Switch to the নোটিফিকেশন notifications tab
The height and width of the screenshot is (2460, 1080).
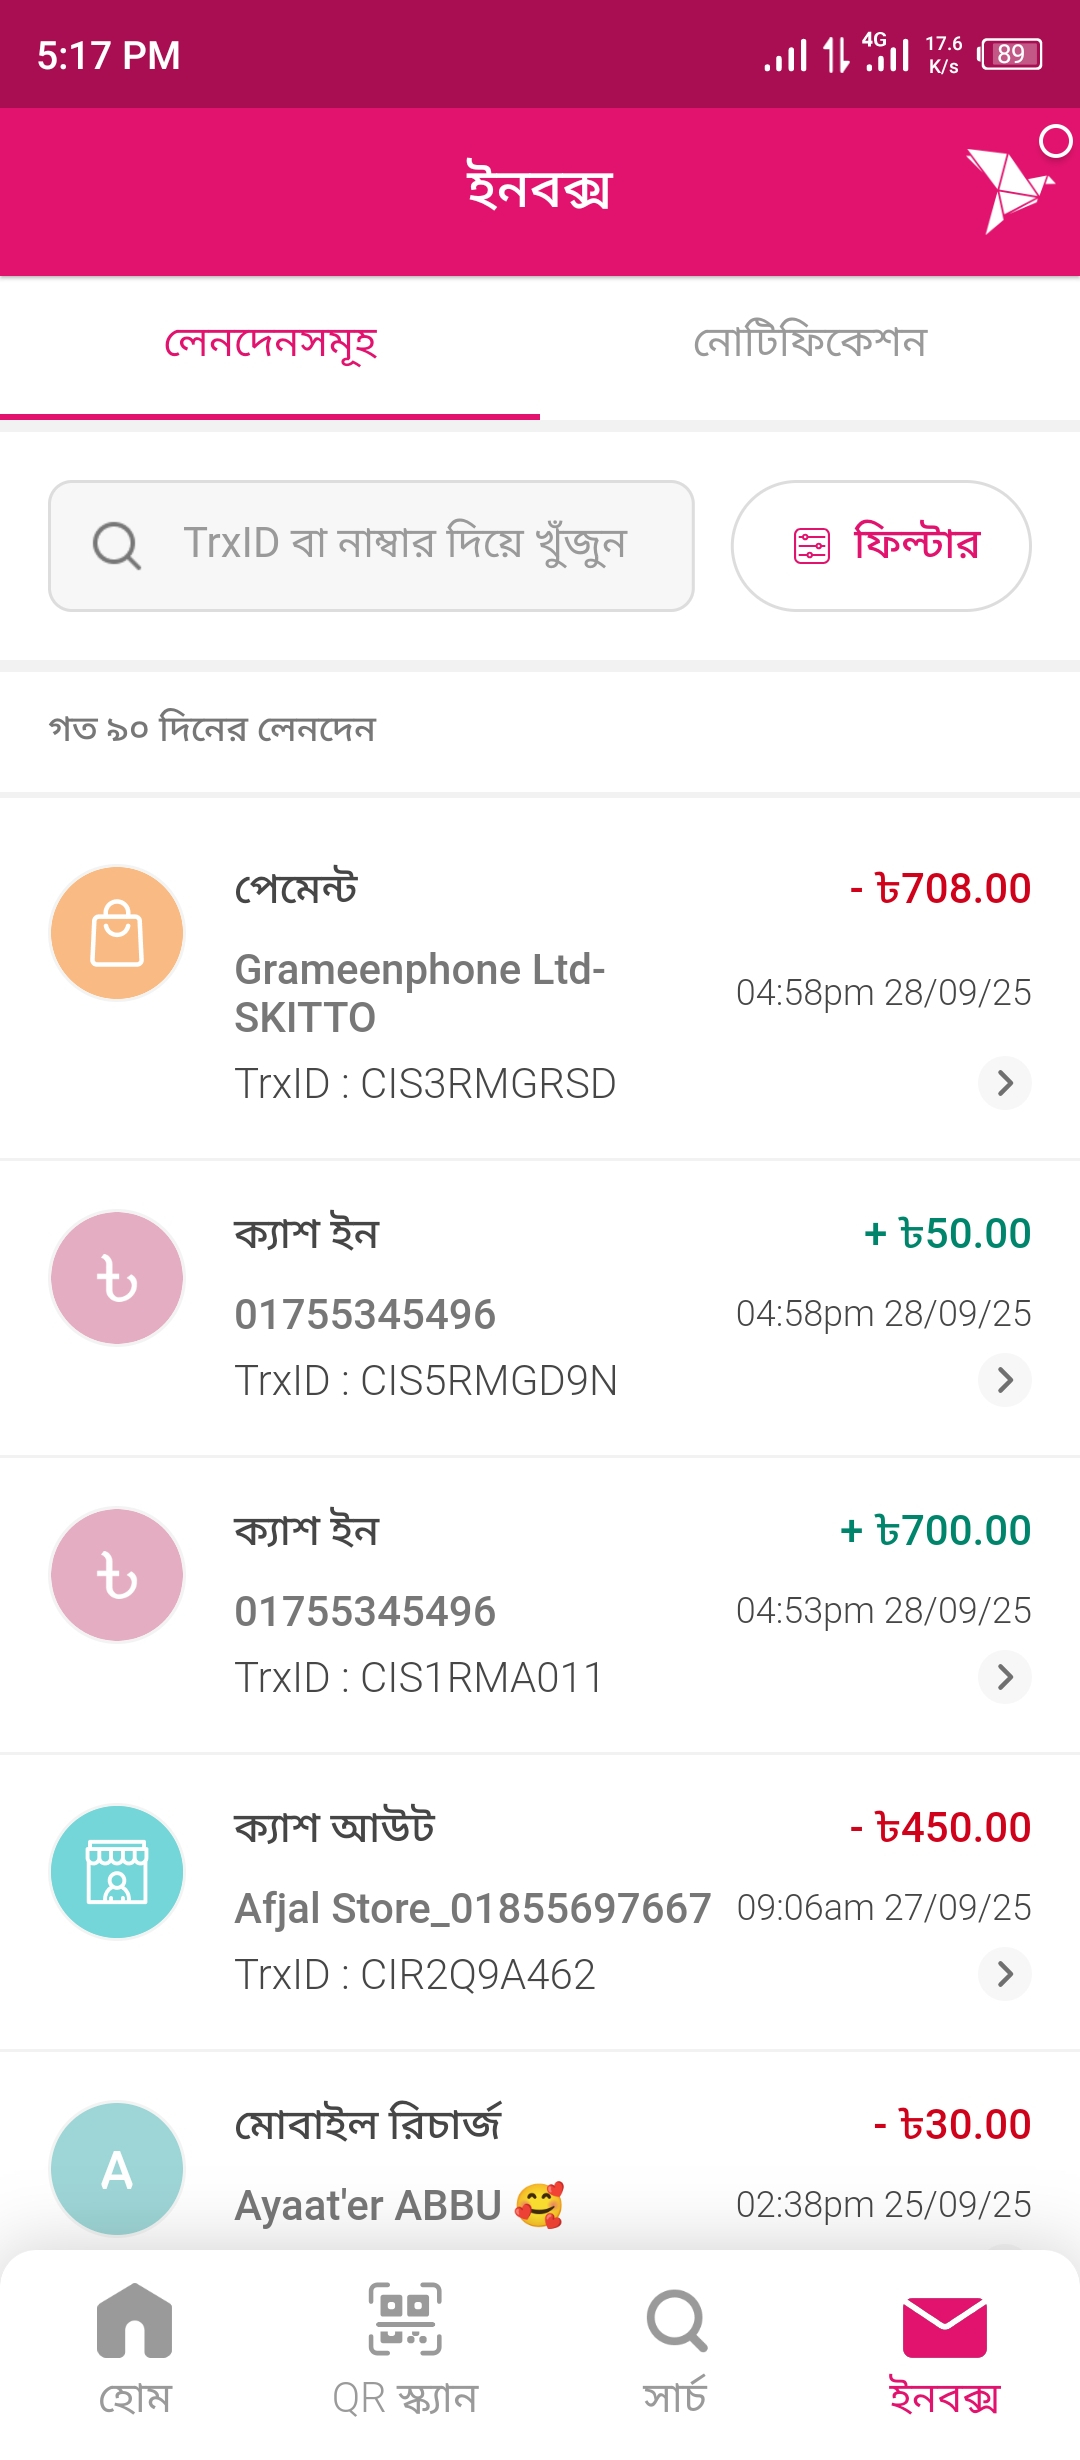(x=810, y=344)
